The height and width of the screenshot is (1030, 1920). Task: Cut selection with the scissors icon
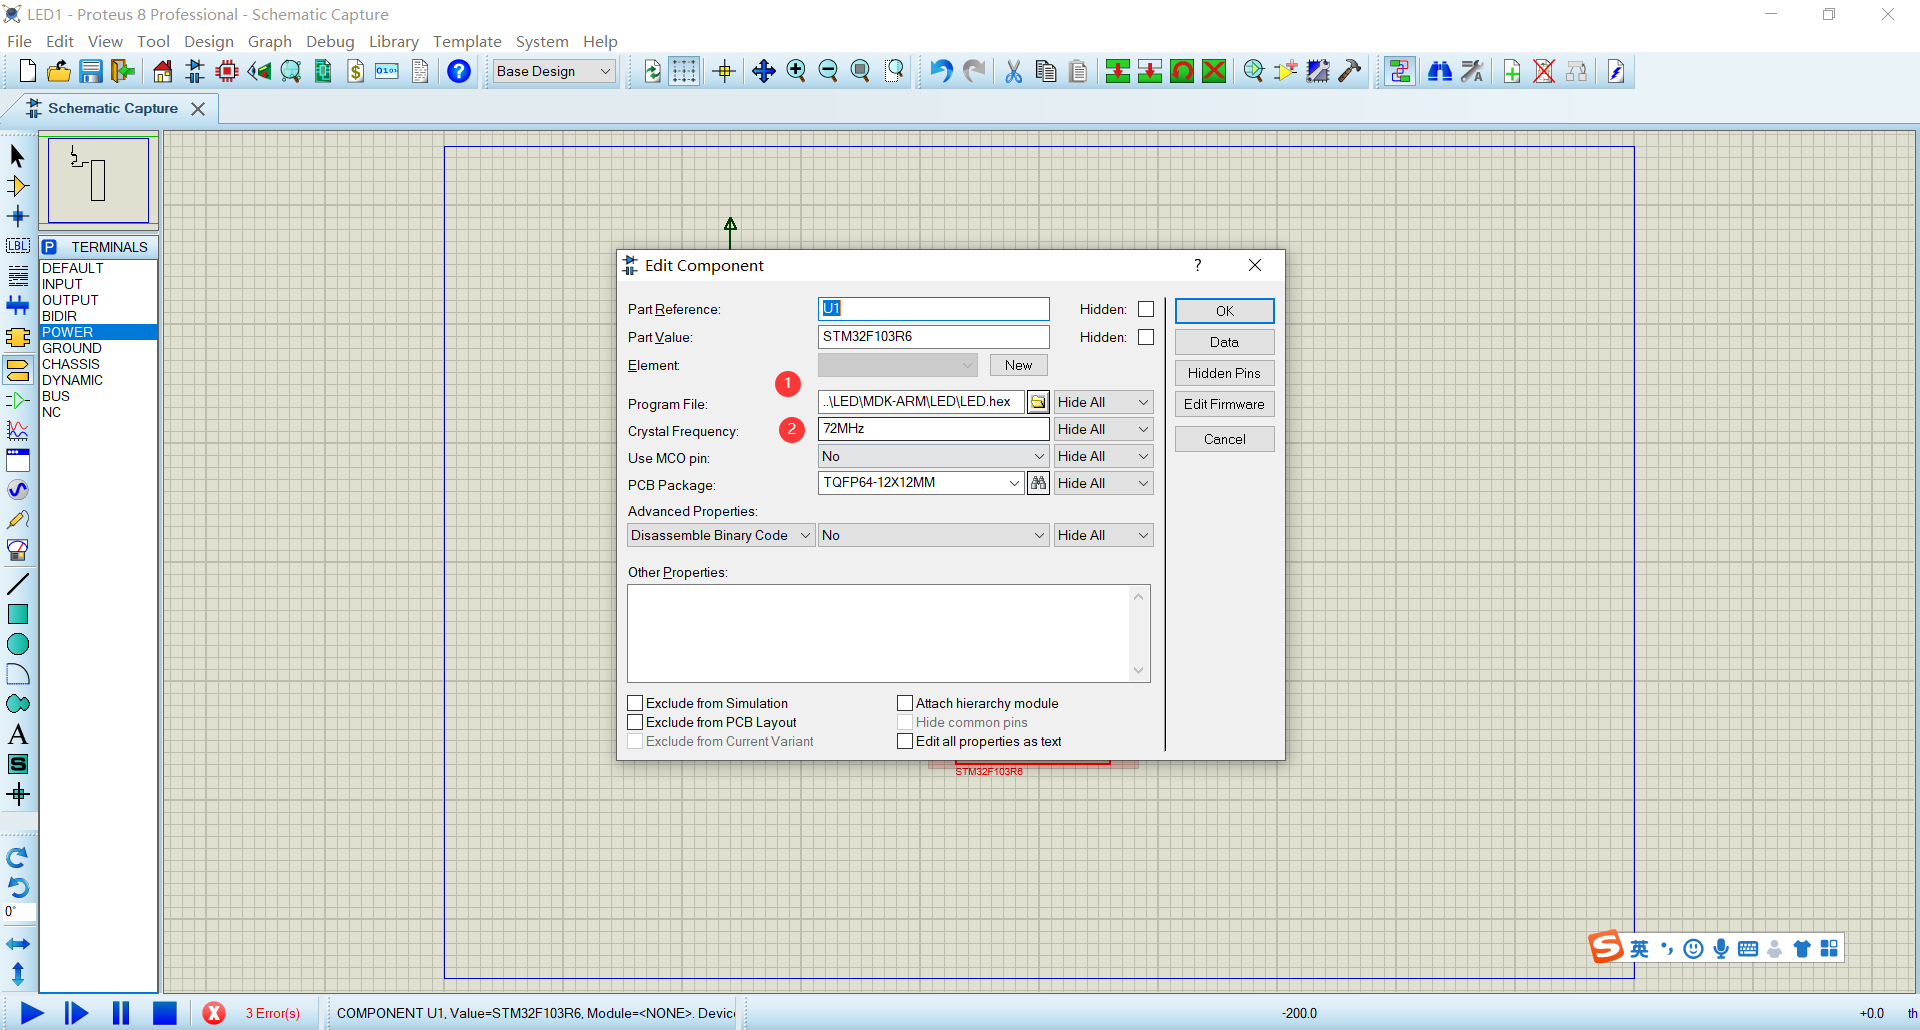(x=1014, y=71)
